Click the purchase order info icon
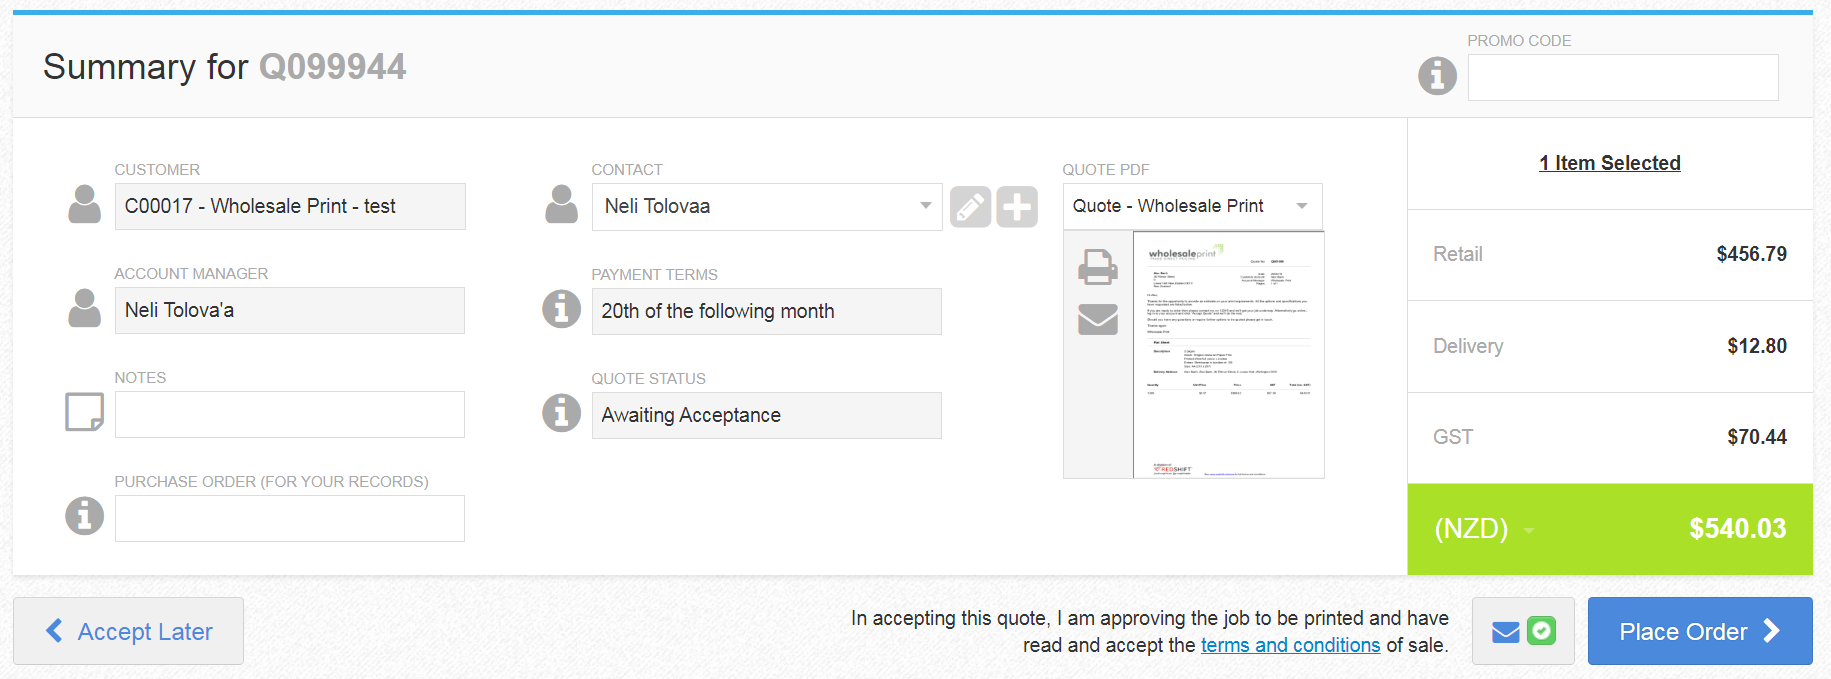 85,516
